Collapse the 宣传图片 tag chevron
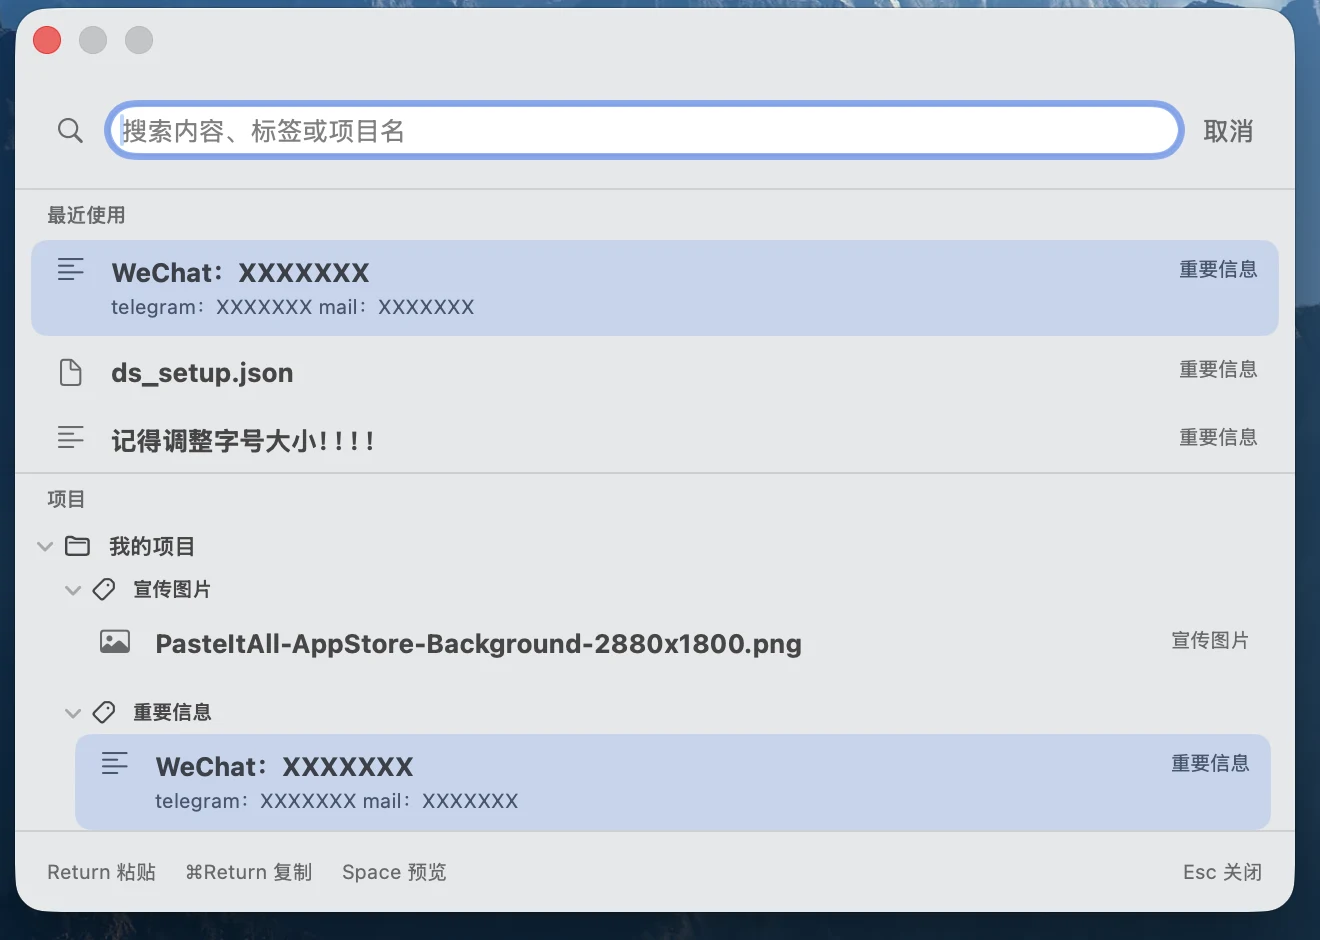The image size is (1320, 940). (x=72, y=590)
